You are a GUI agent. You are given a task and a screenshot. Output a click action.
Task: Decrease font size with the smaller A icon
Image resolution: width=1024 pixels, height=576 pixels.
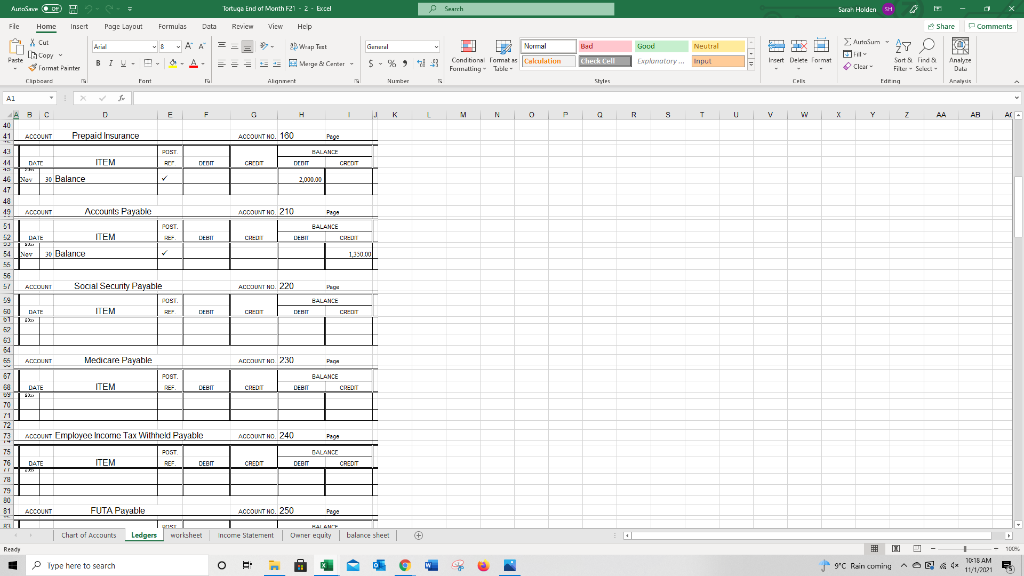tap(202, 46)
